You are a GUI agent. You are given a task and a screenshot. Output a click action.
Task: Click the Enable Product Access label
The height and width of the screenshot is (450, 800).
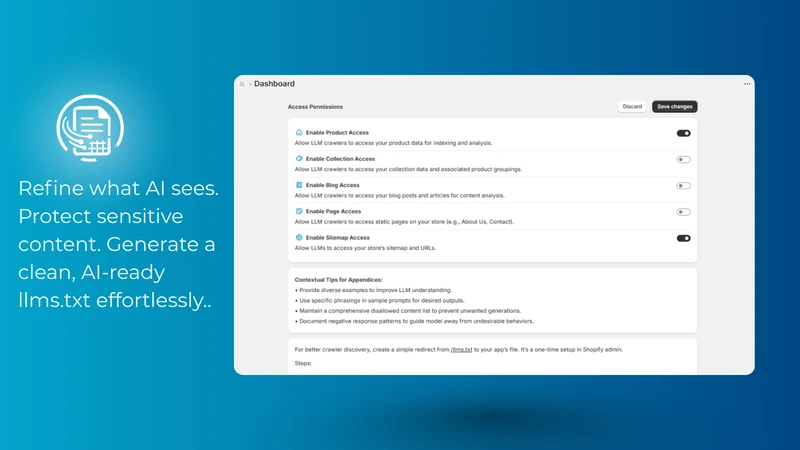click(x=337, y=133)
